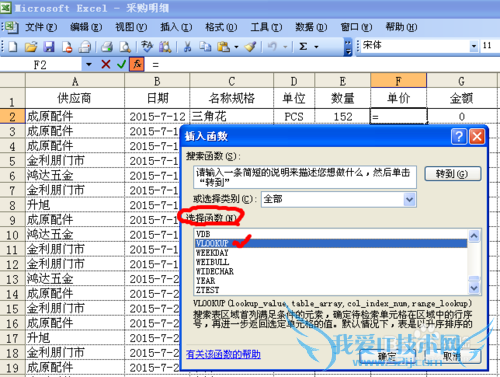Viewport: 500px width, 377px height.
Task: Select VDB in the function list
Action: [331, 234]
